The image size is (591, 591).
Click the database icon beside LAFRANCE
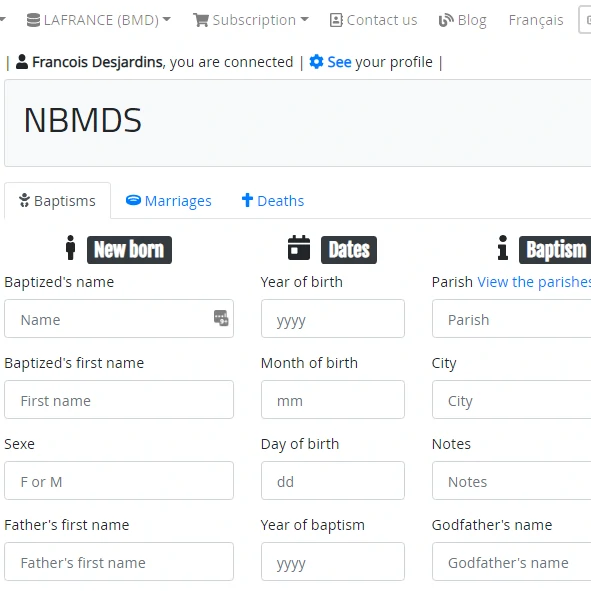point(33,20)
